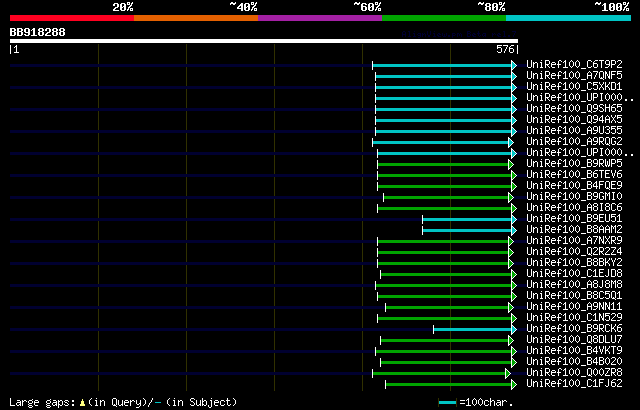Open the UniRef100_Q94AX5 hit label
The image size is (640, 410).
pyautogui.click(x=574, y=120)
